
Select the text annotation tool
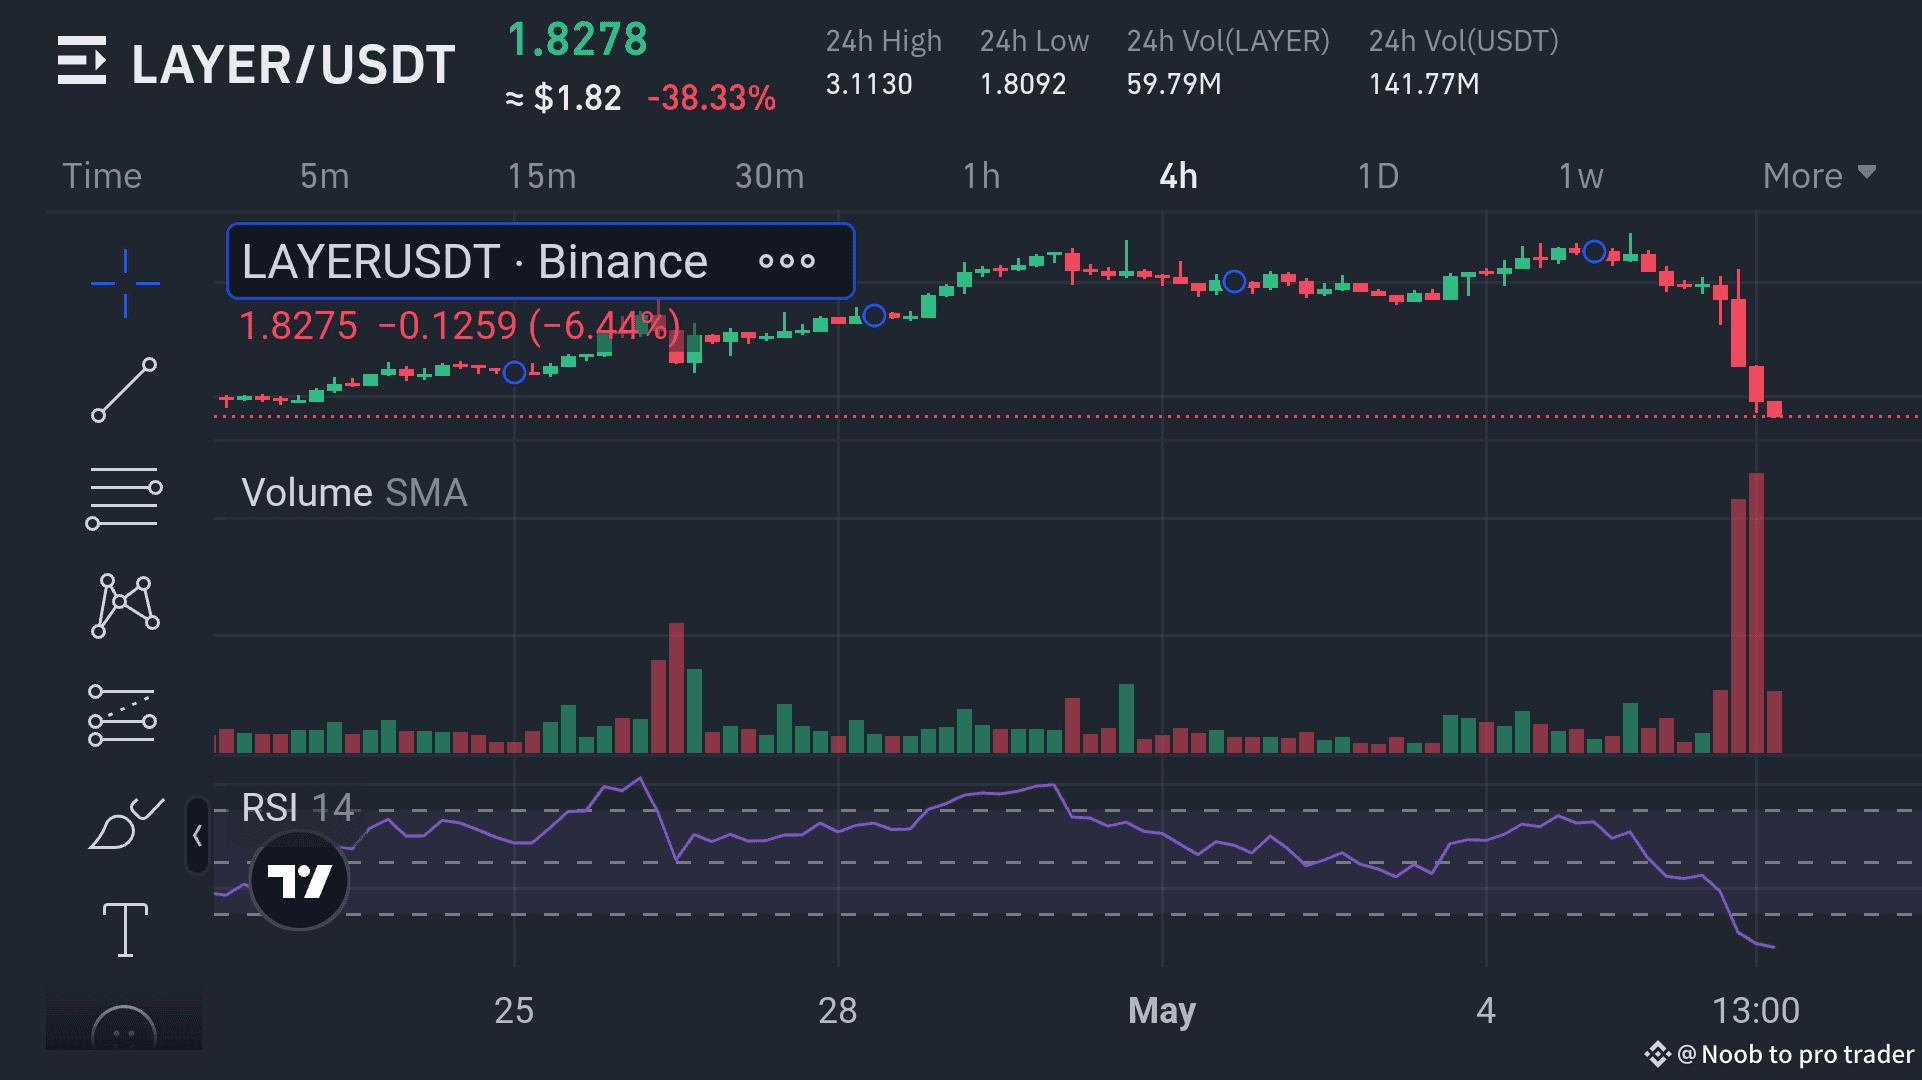click(x=125, y=930)
